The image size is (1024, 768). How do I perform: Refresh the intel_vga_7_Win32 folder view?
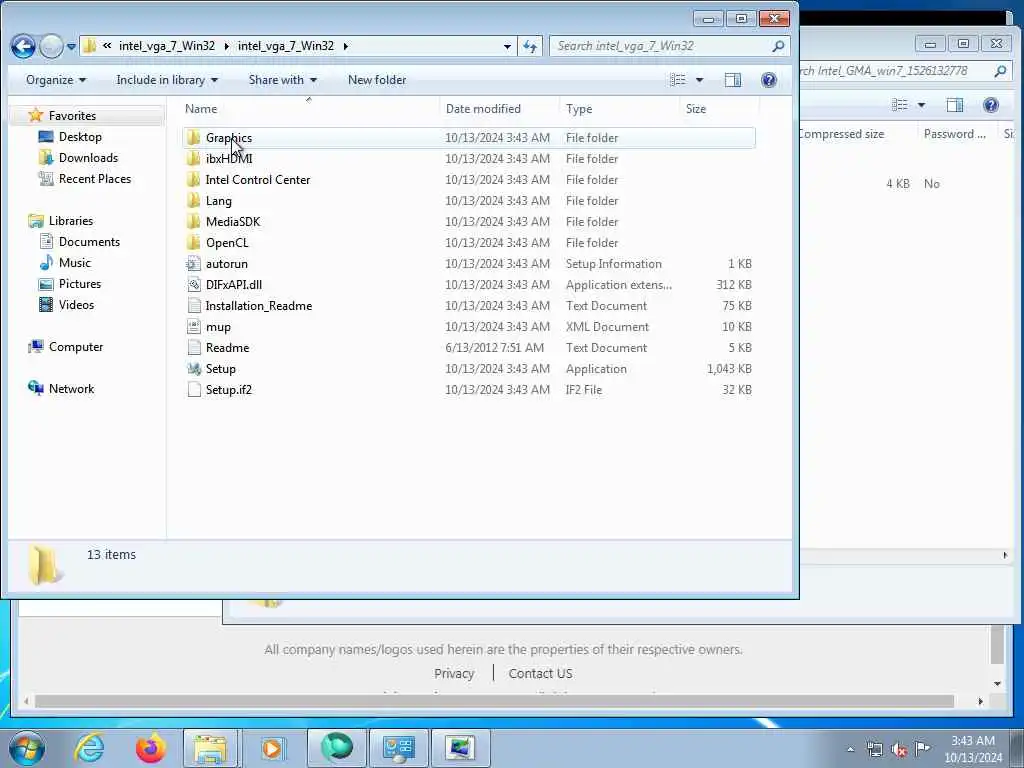click(530, 46)
